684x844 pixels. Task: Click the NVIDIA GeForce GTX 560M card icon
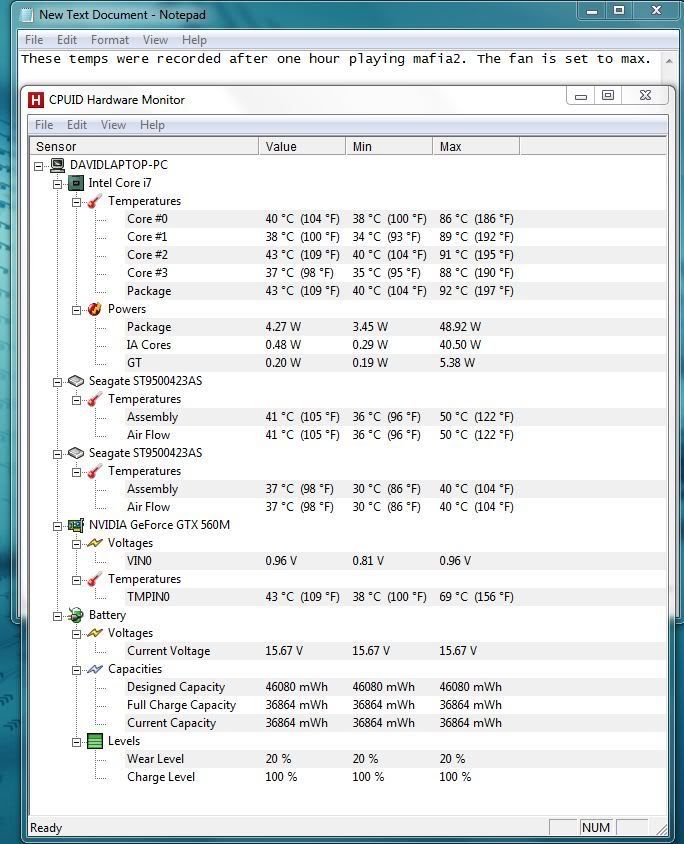tap(76, 525)
